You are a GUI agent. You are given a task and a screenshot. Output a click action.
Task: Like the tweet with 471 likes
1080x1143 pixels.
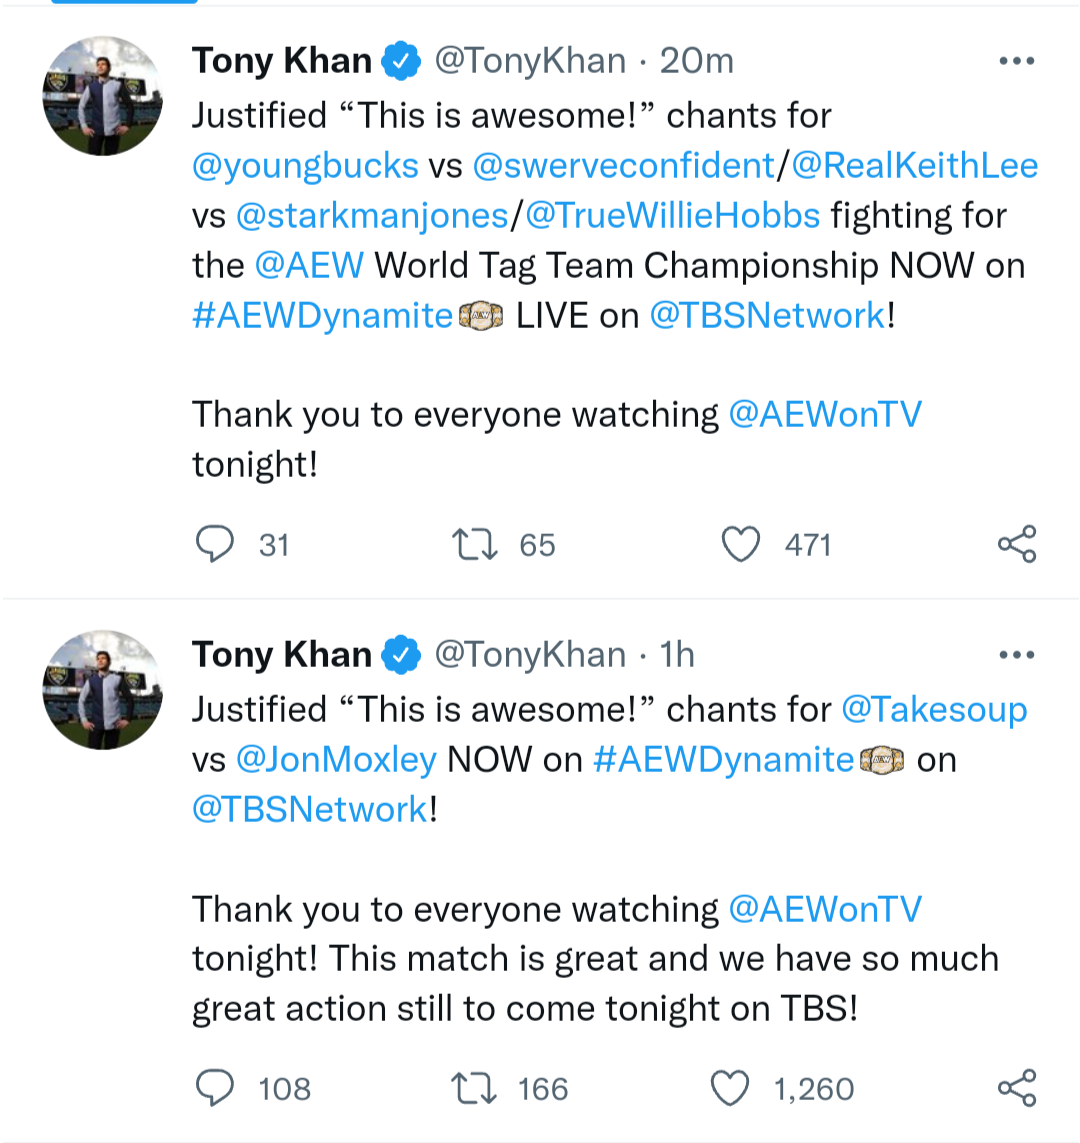point(741,545)
